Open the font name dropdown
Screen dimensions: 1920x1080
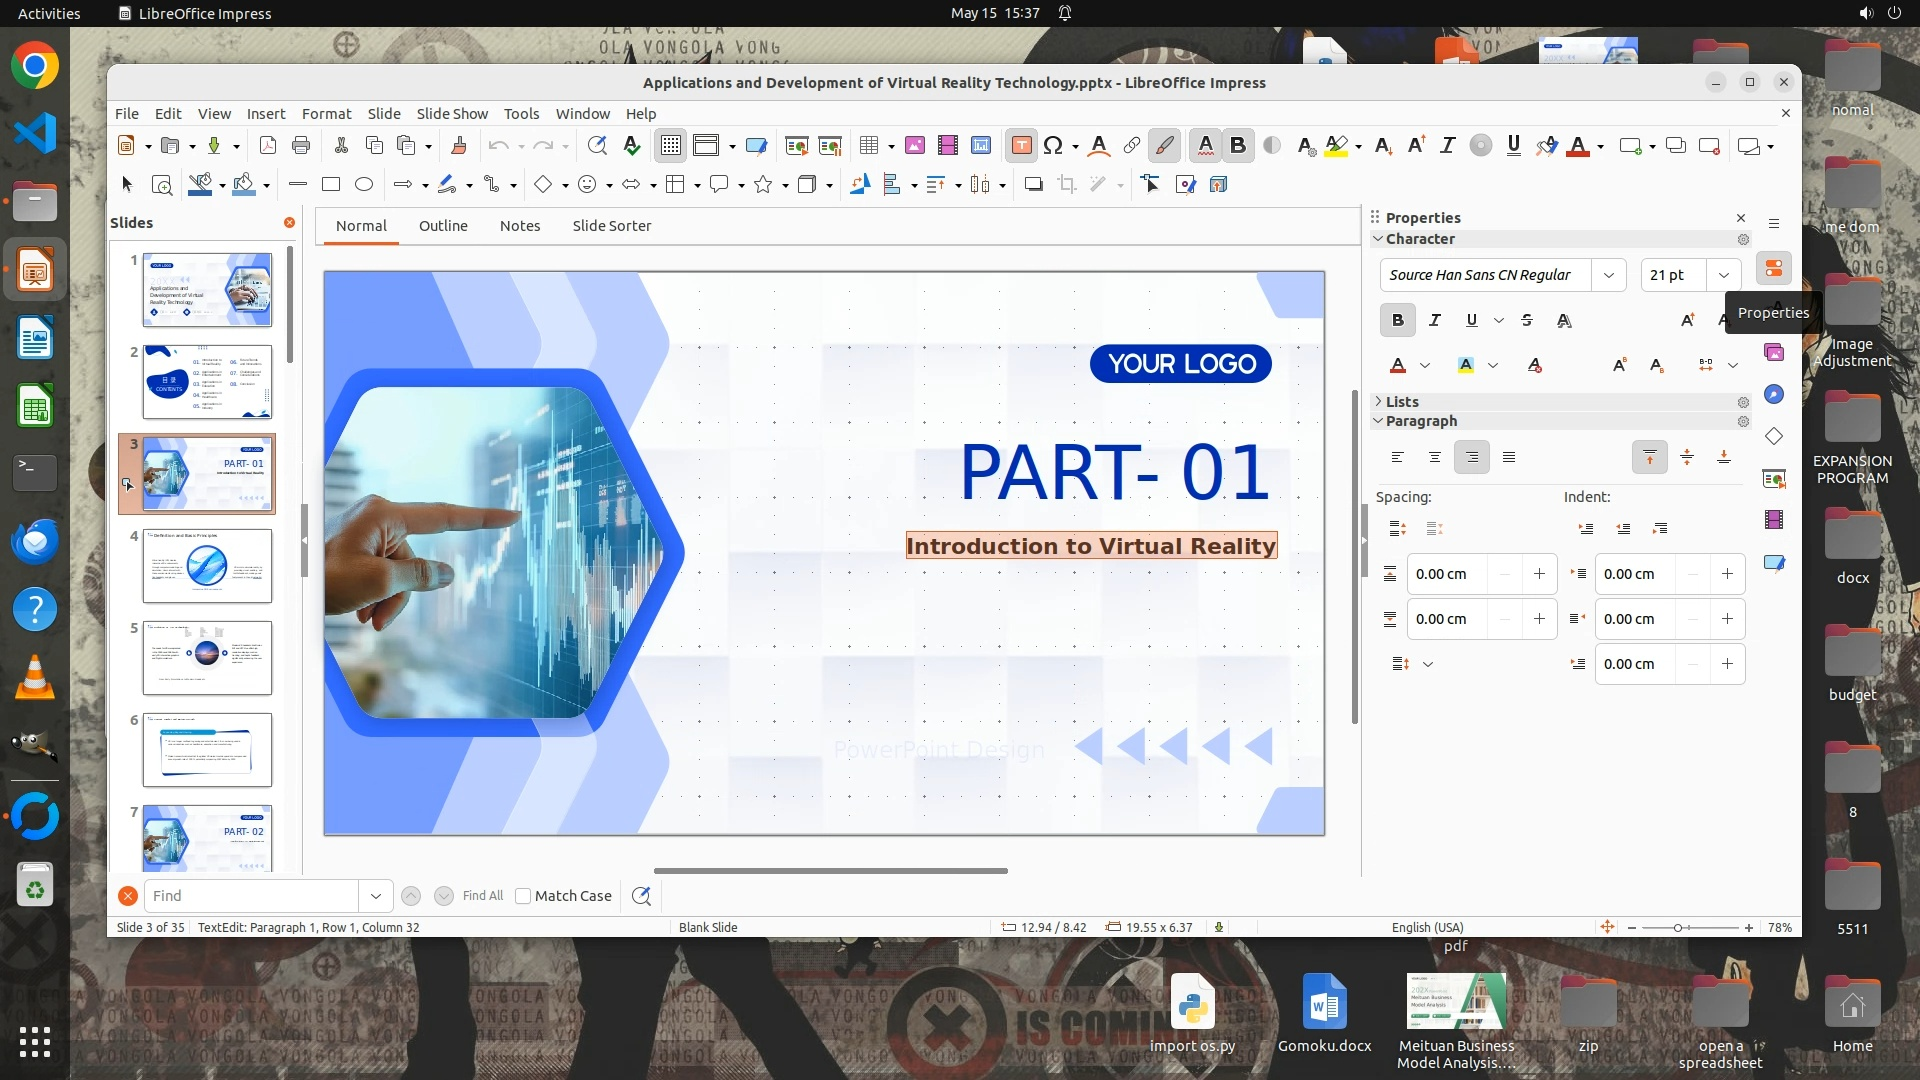(1608, 275)
